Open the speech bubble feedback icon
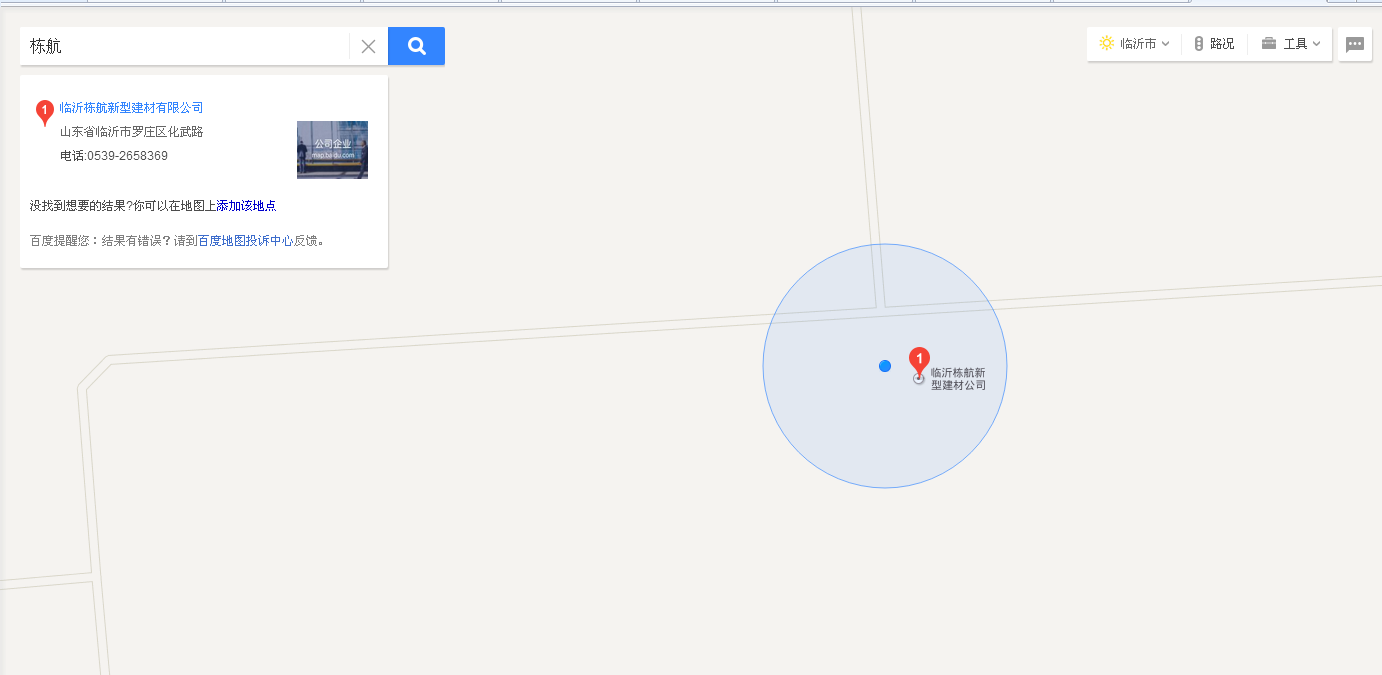The image size is (1382, 675). 1355,44
